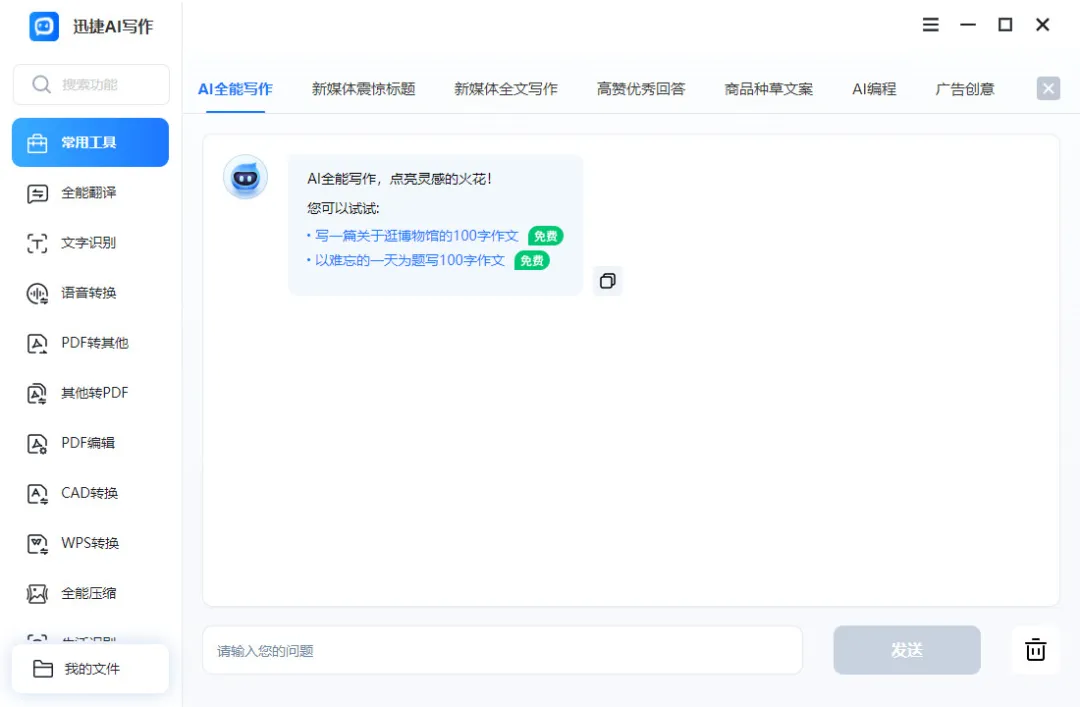Viewport: 1080px width, 707px height.
Task: Open the 高赞优秀回答 tab
Action: (x=640, y=88)
